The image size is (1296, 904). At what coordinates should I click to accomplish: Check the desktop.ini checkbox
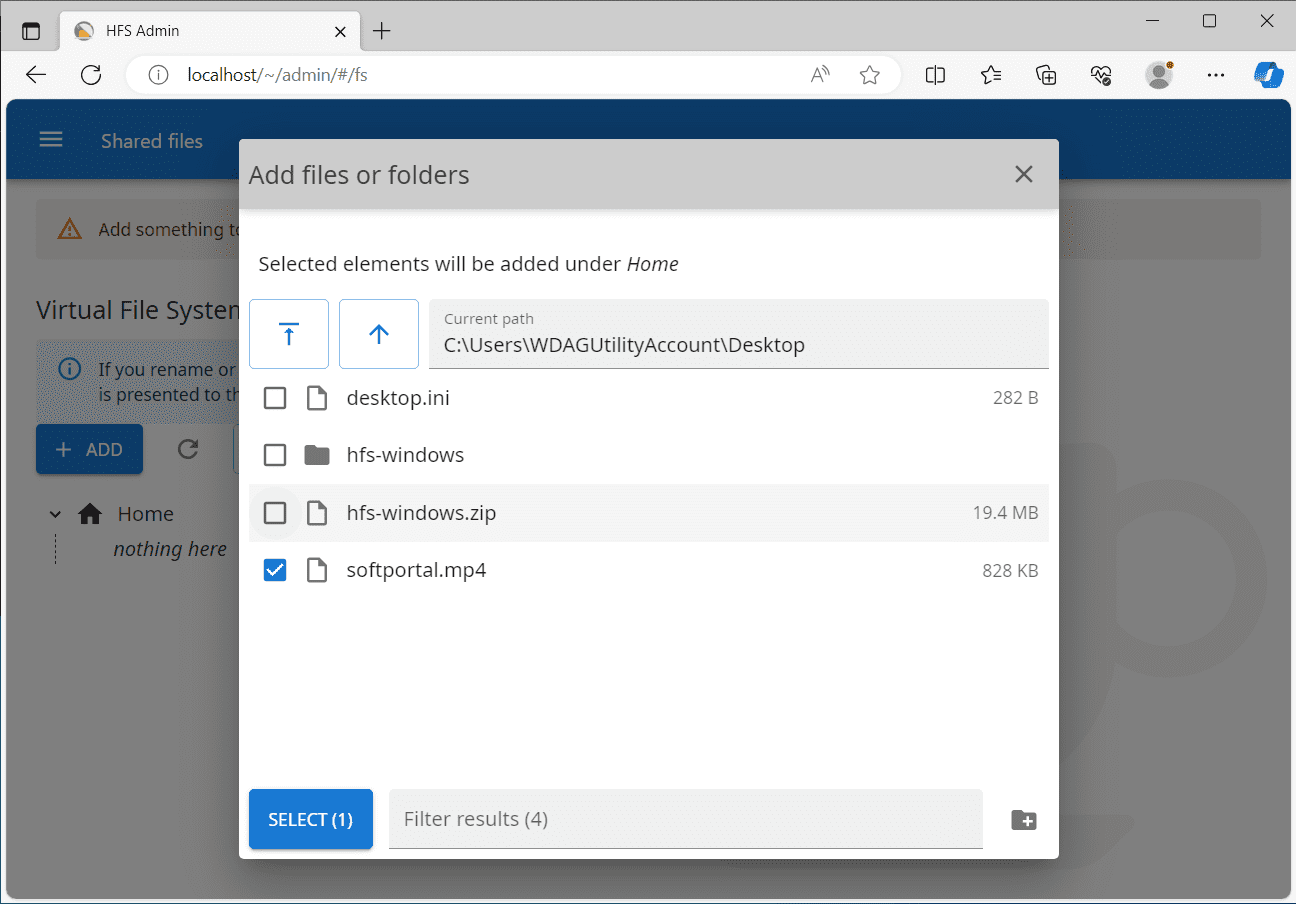point(275,399)
